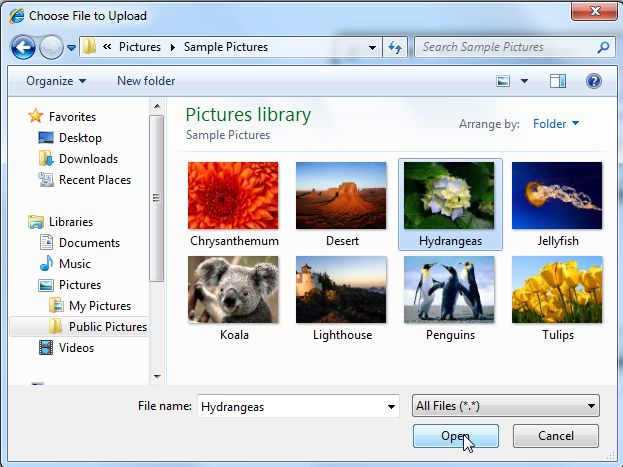
Task: Click the navigation pane scrollbar thumb
Action: point(157,198)
